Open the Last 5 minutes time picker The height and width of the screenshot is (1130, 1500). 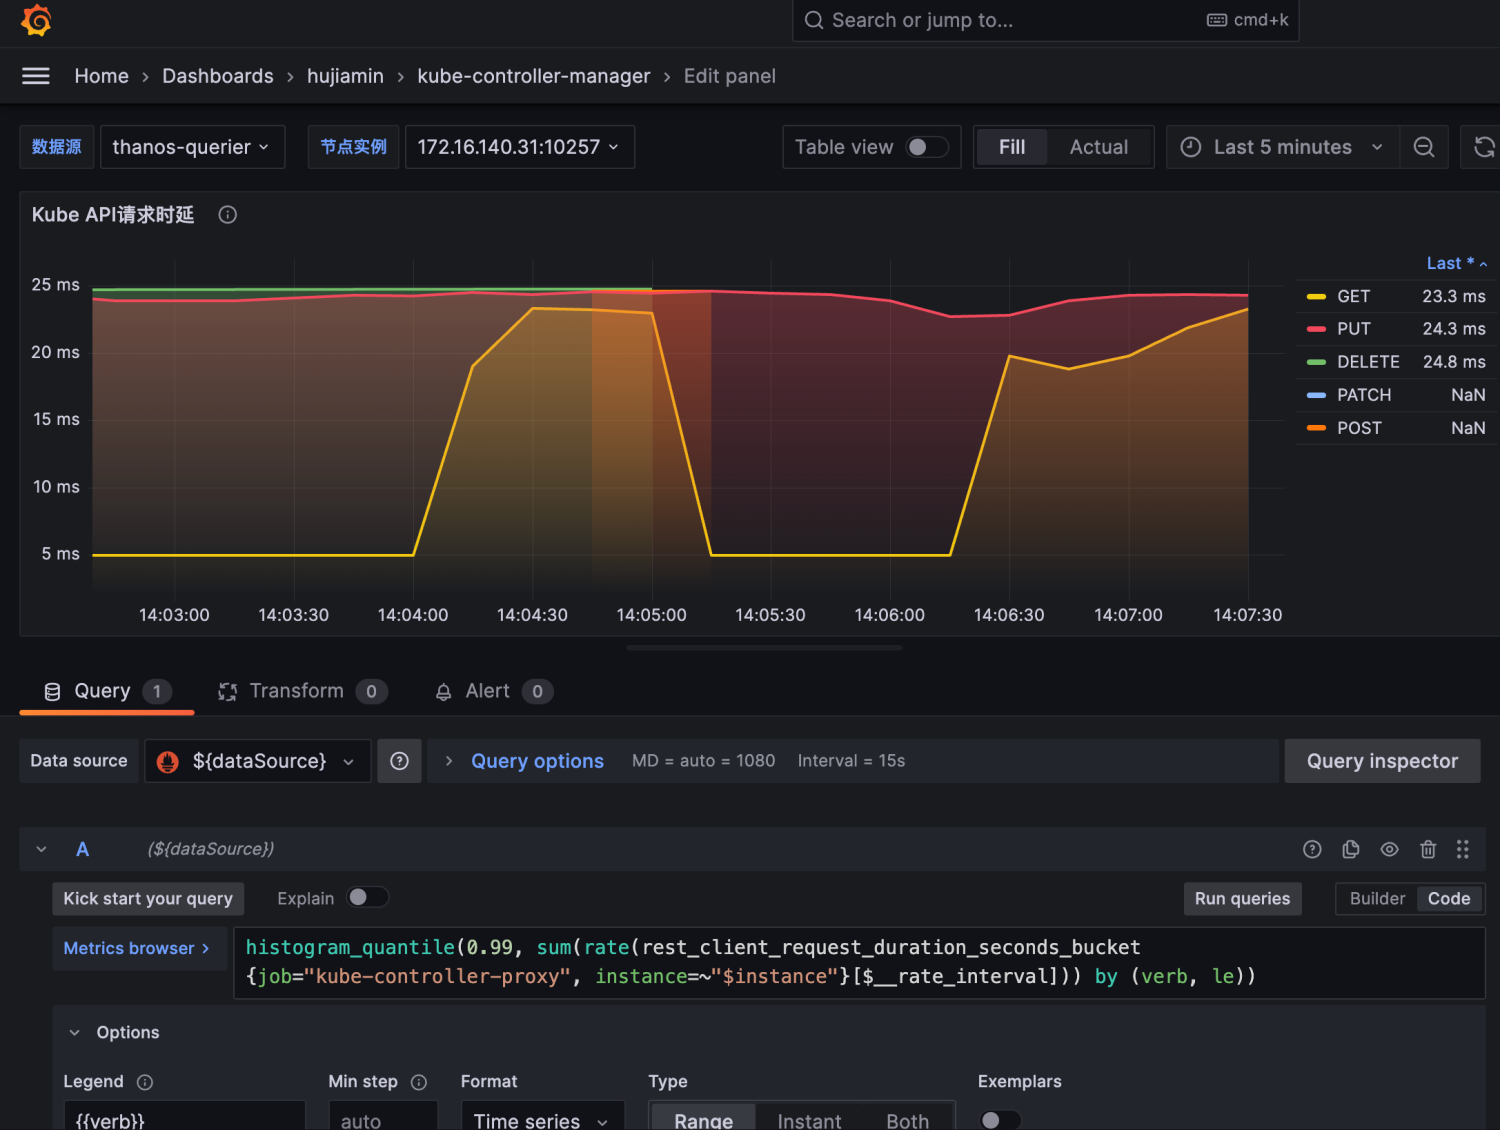(1282, 147)
